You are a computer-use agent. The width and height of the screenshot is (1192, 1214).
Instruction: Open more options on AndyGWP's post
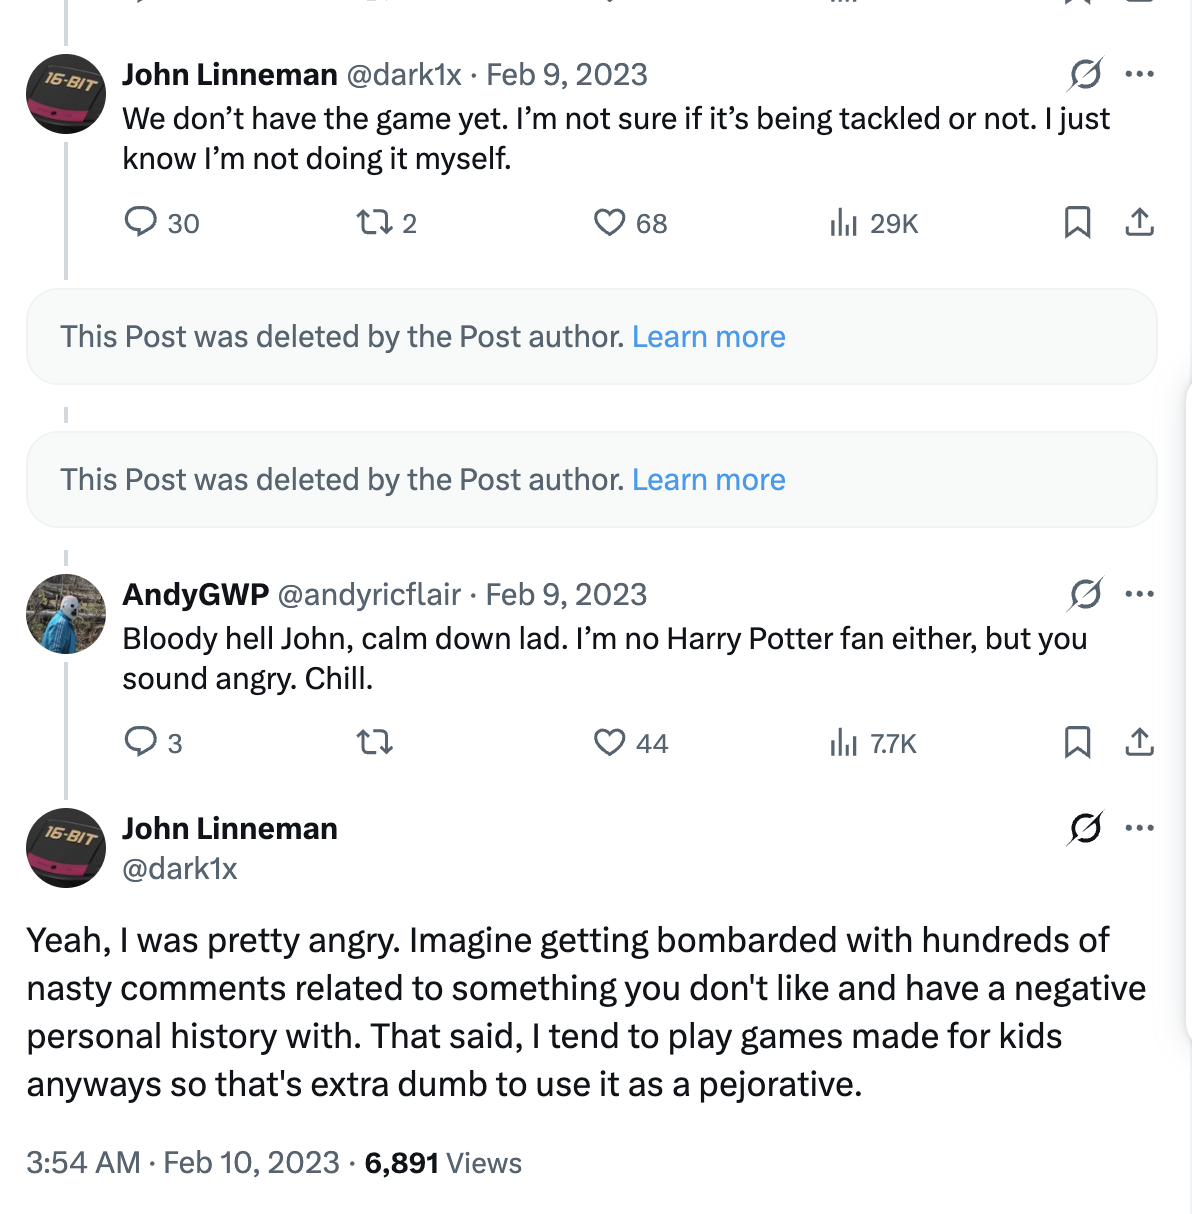pyautogui.click(x=1139, y=594)
